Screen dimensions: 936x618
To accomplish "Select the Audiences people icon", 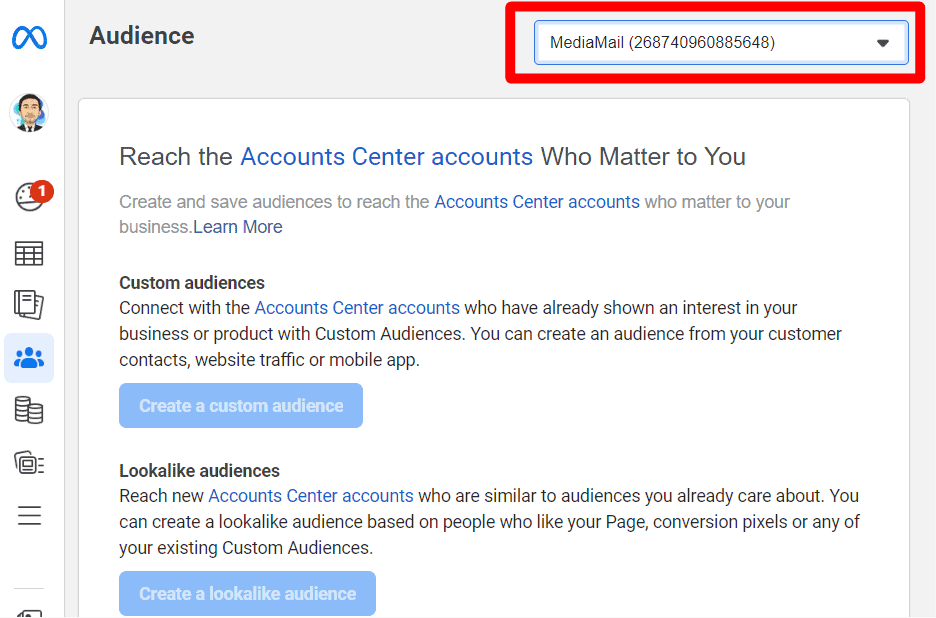I will [x=29, y=358].
